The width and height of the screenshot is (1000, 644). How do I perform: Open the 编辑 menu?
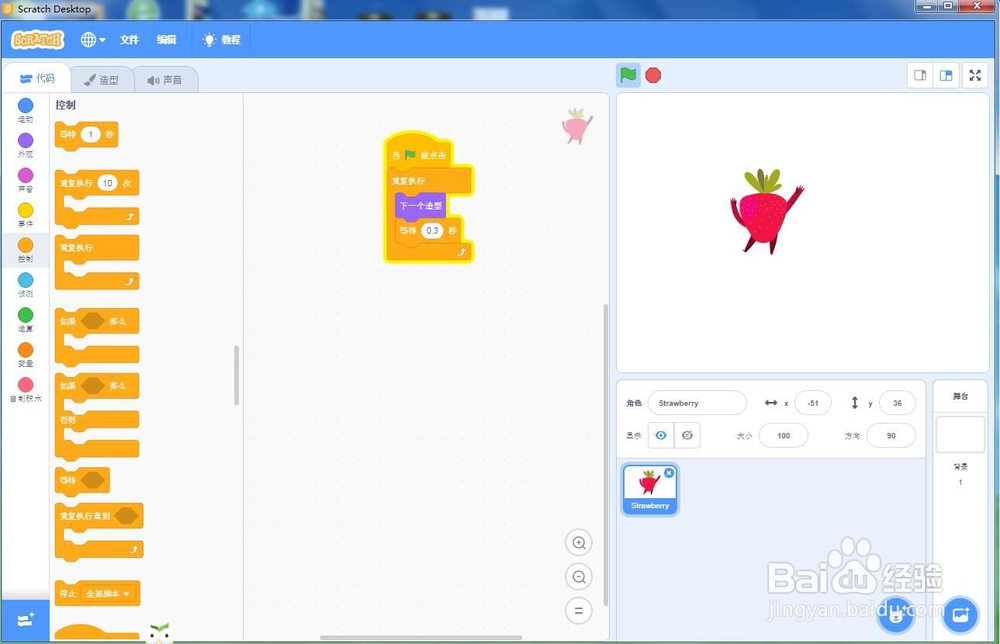click(166, 40)
